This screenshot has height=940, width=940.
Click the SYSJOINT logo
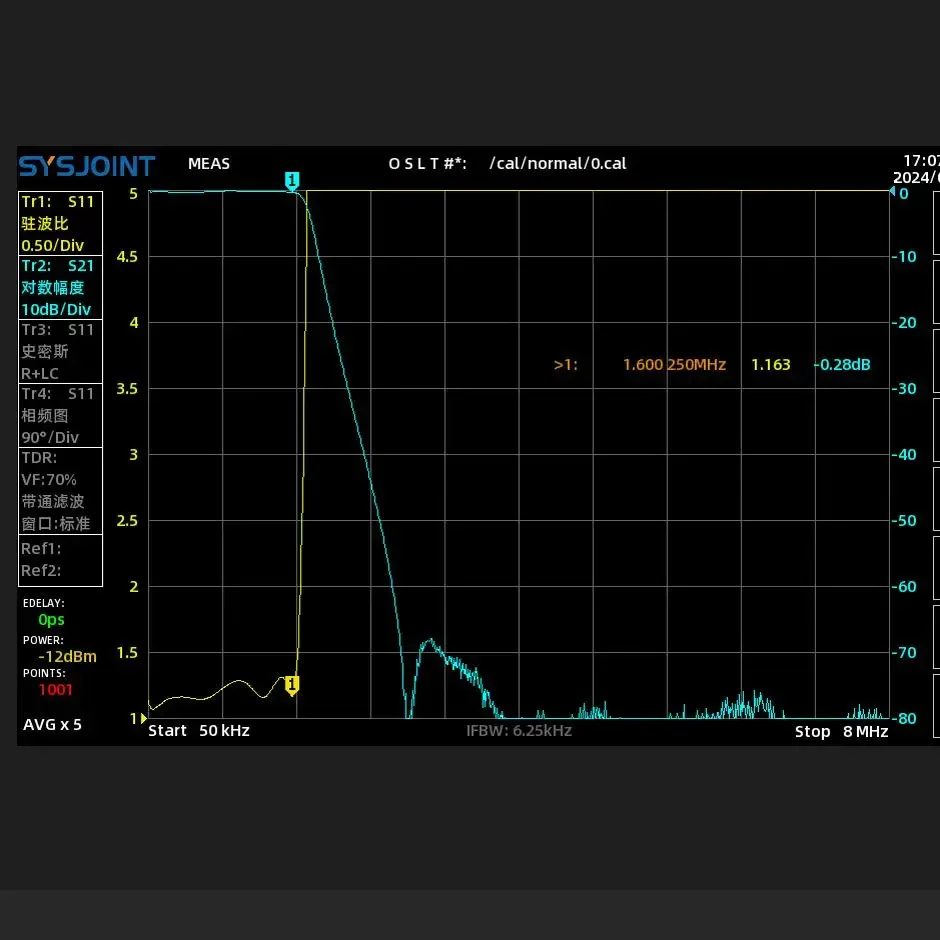tap(87, 166)
